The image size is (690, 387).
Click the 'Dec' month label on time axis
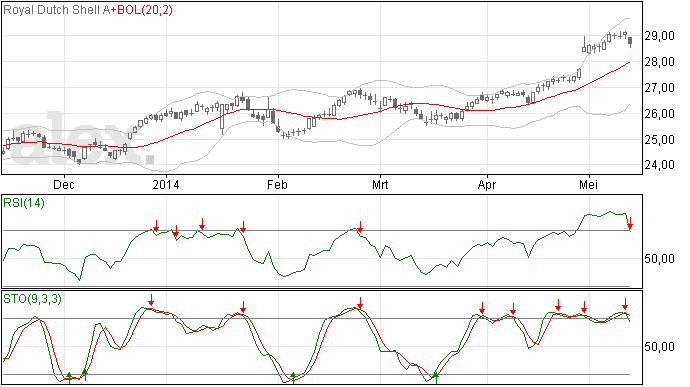64,184
